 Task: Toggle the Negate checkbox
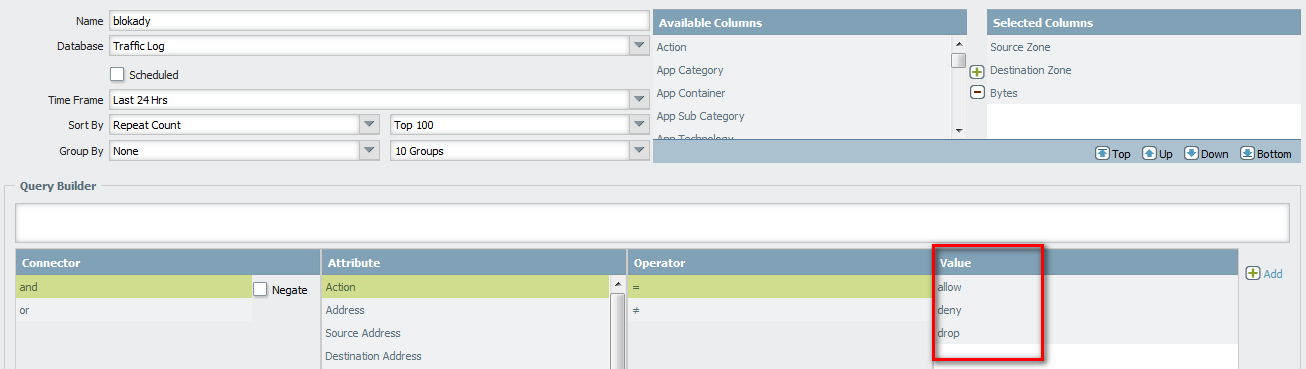pos(261,289)
